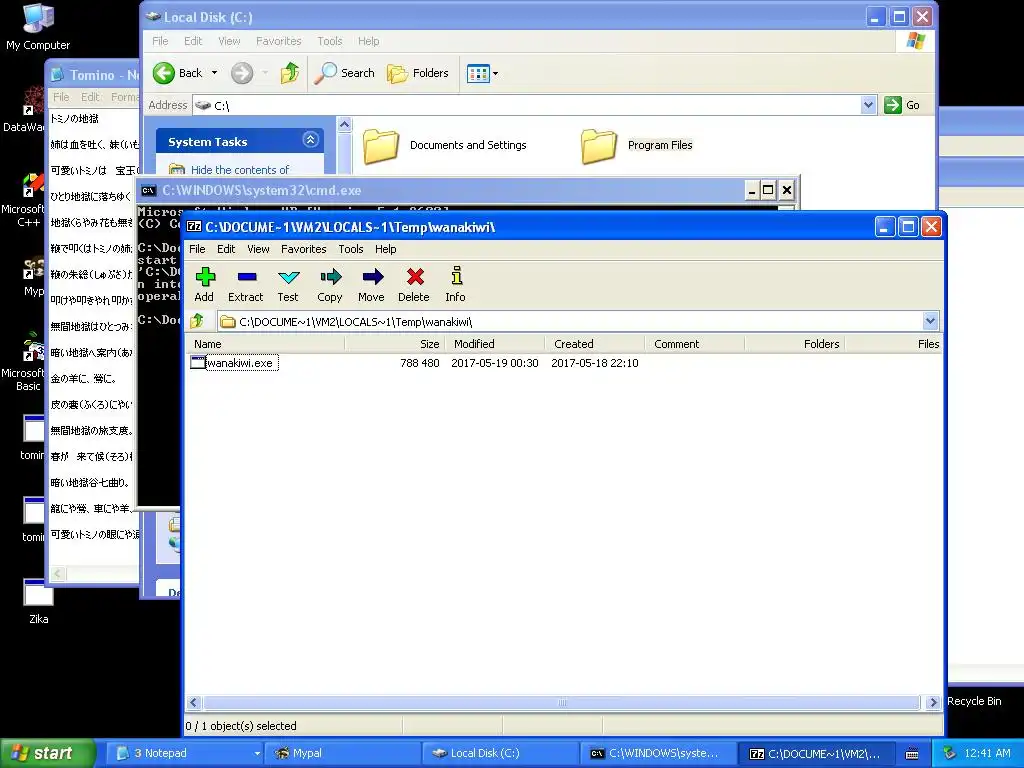Sort by Created column header
Screen dimensions: 1024x768
(596, 344)
